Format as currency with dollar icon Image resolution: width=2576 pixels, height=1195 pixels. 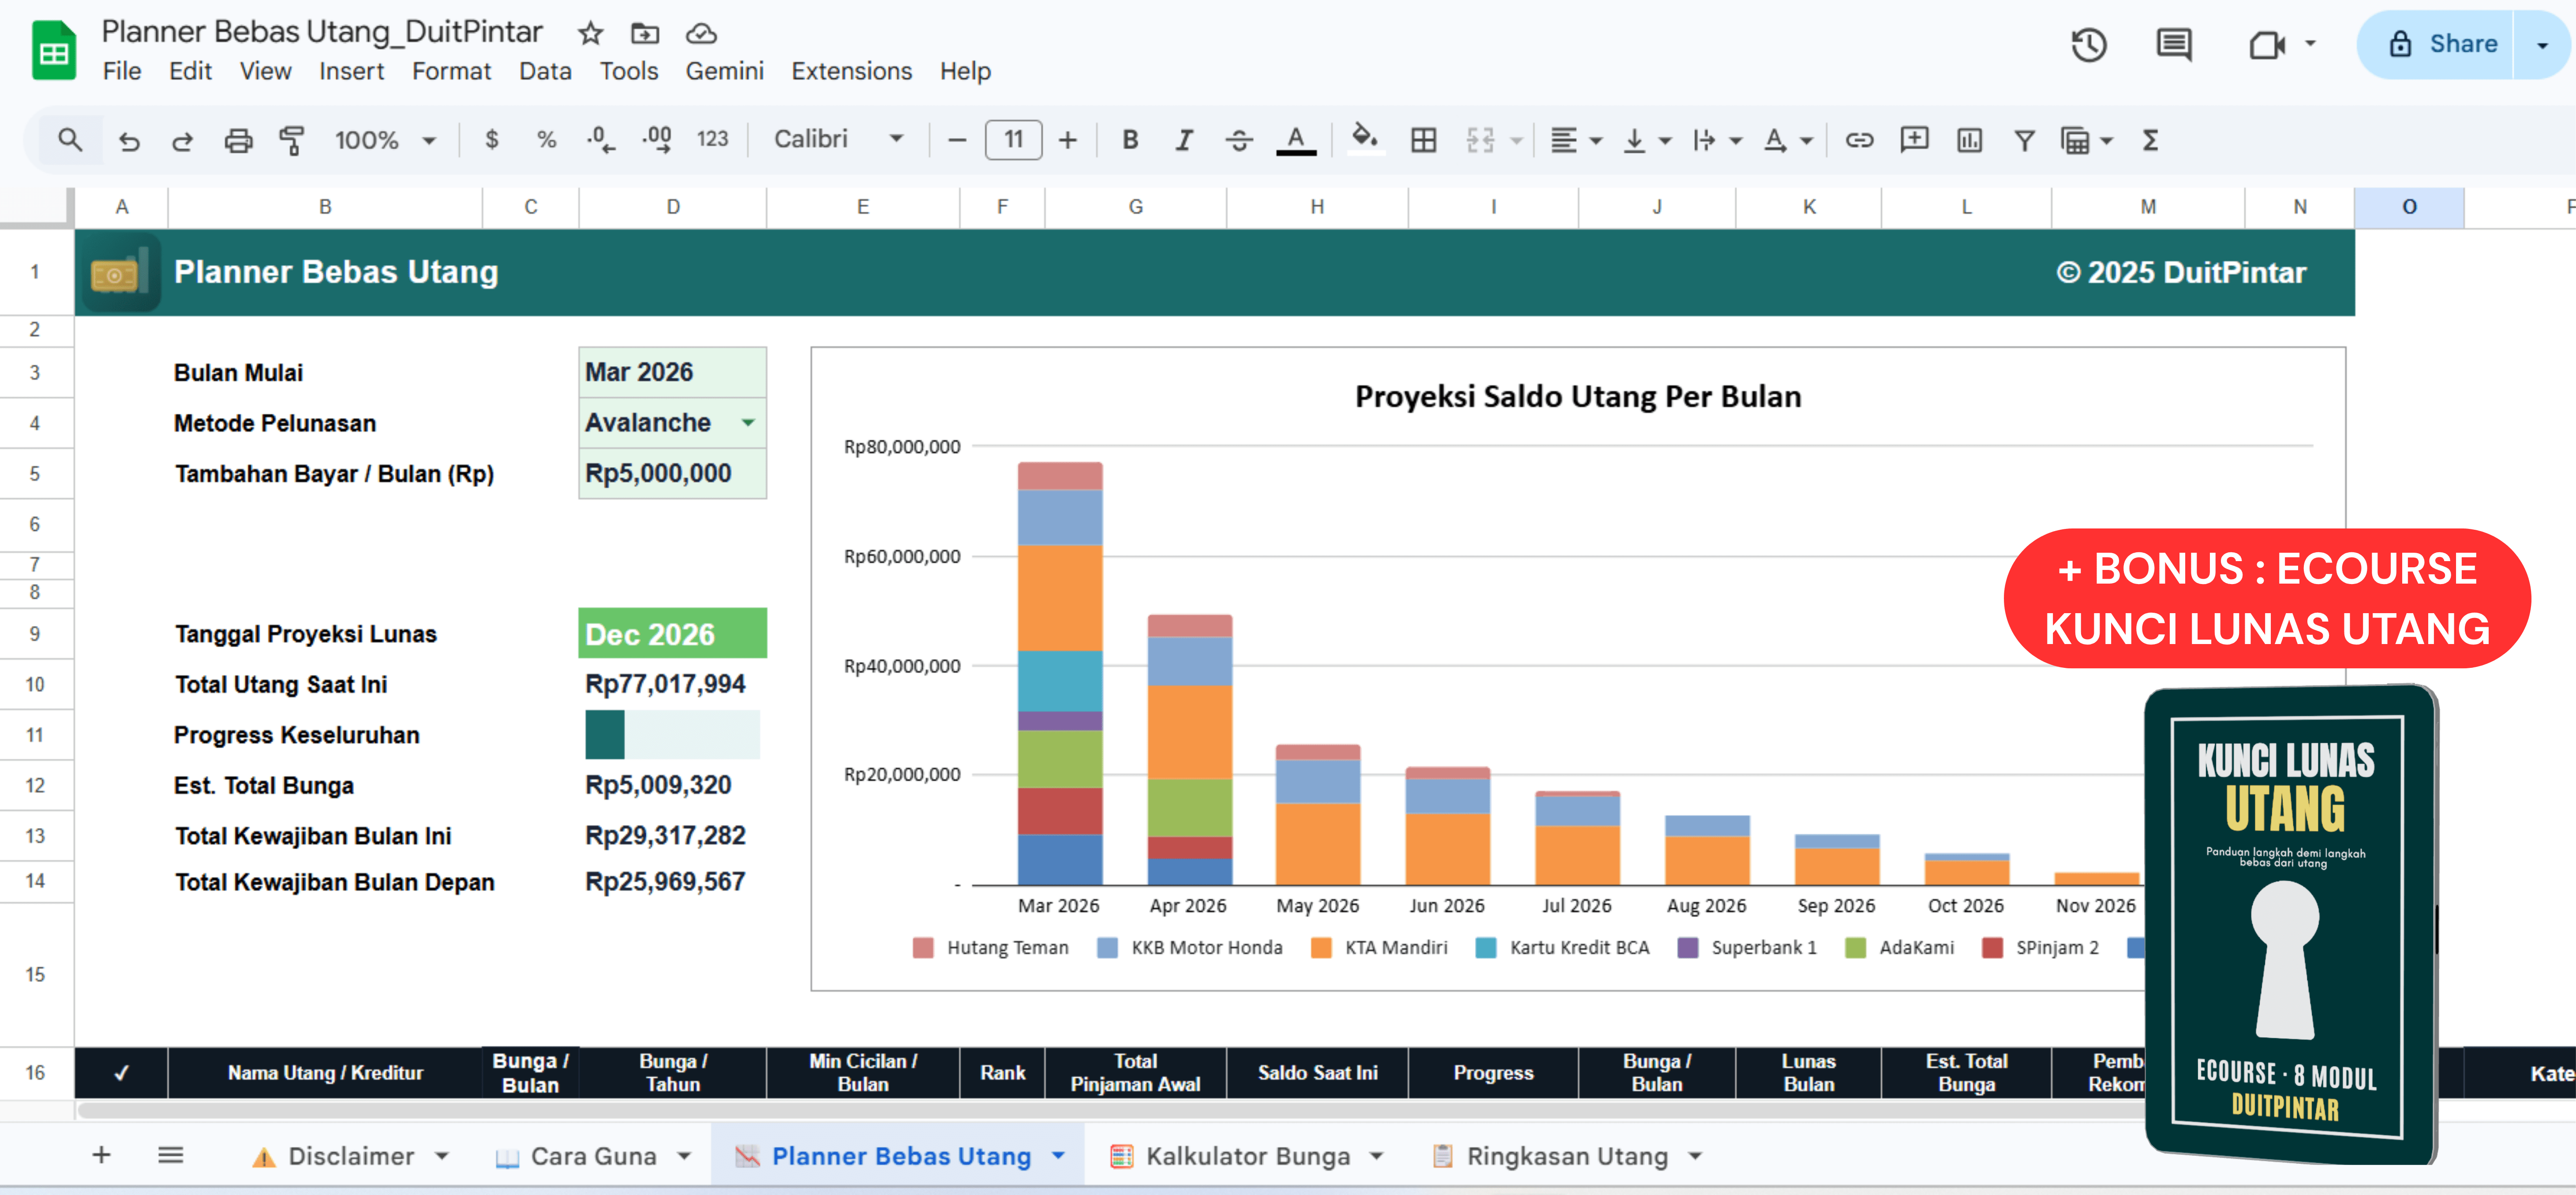coord(492,140)
